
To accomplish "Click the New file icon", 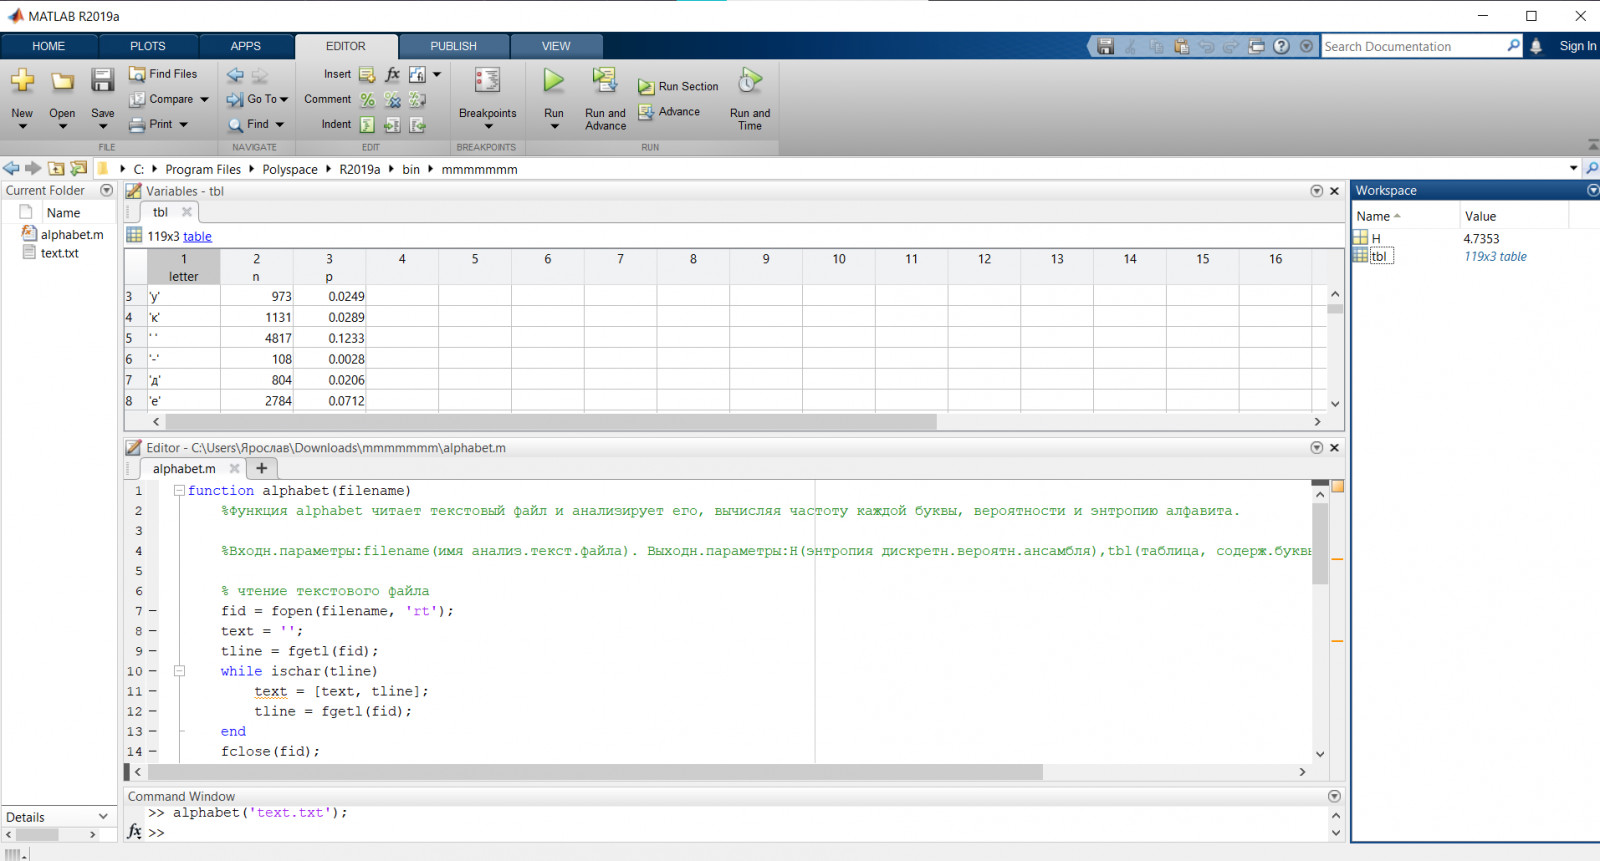I will tap(22, 81).
